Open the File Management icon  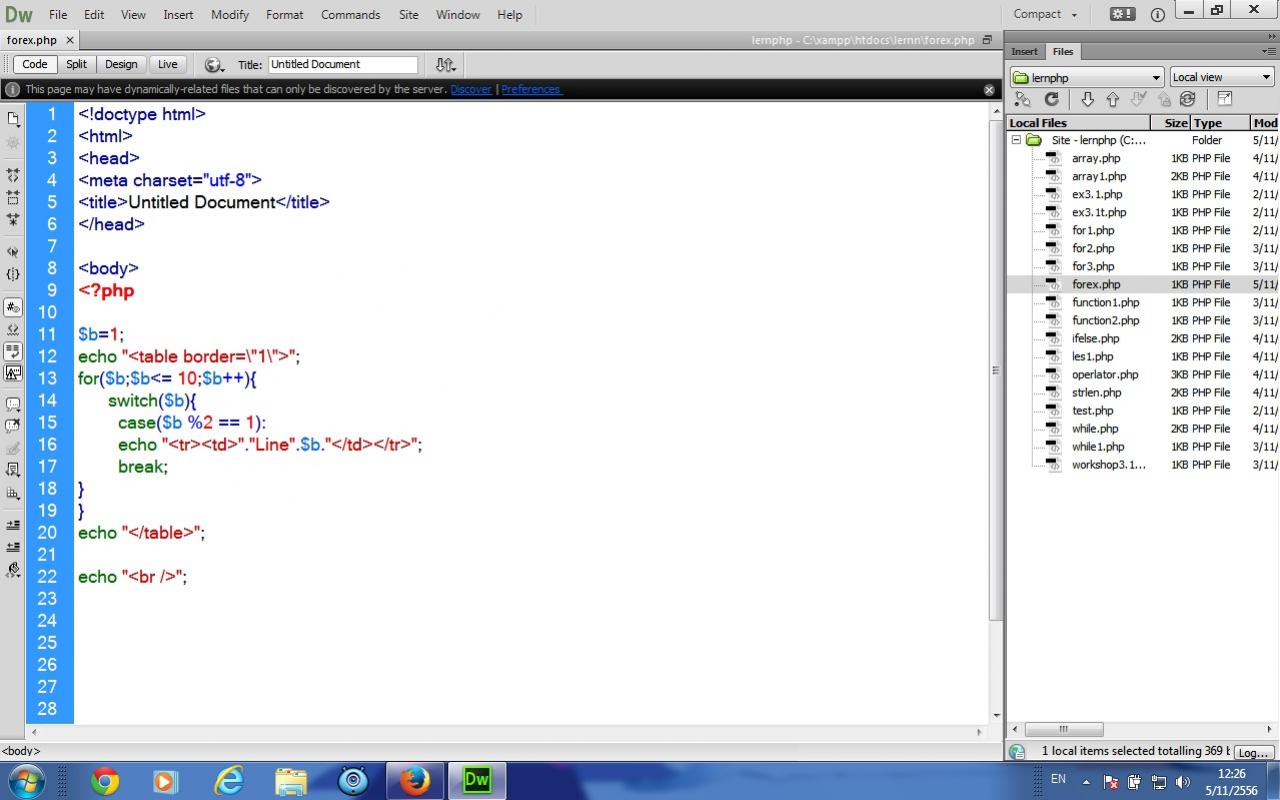[x=446, y=65]
